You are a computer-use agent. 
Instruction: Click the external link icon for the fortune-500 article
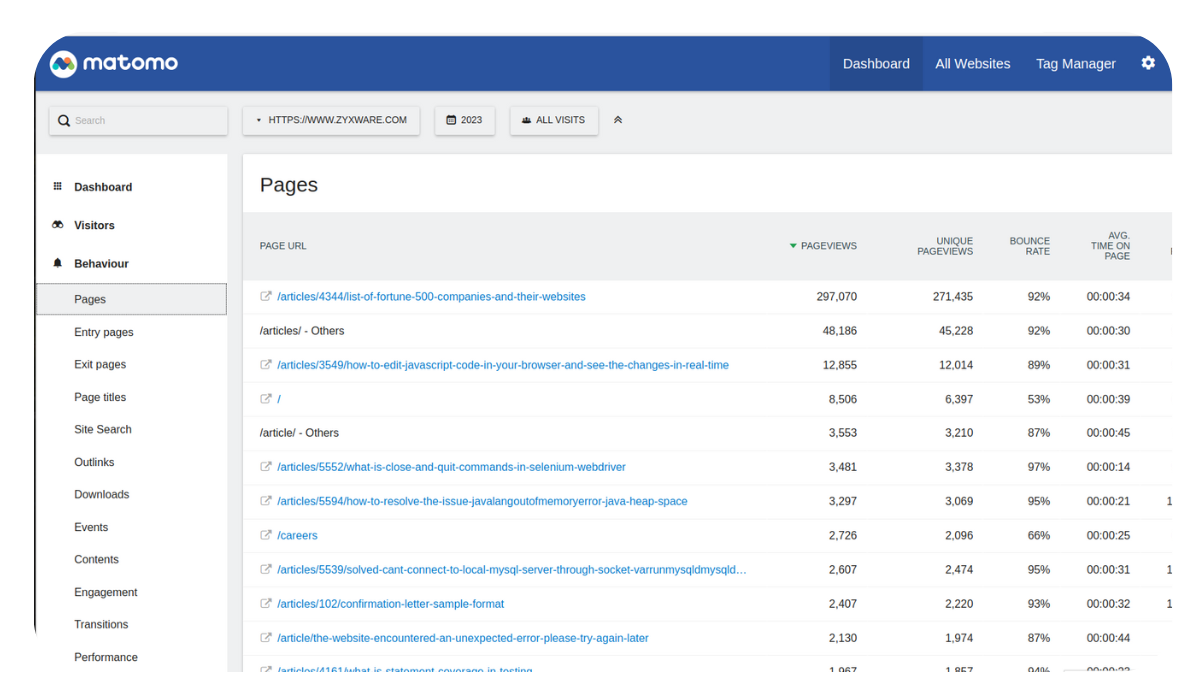click(266, 297)
